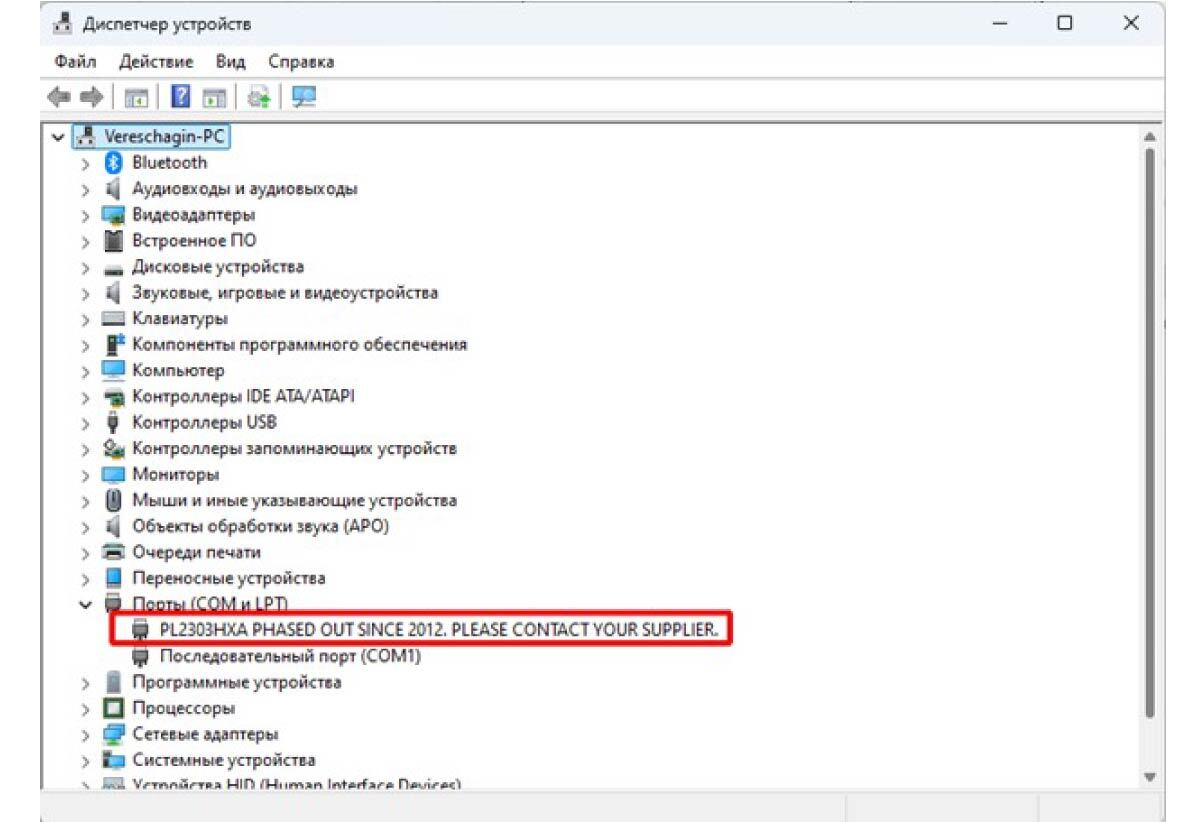
Task: Click the Bluetooth category icon
Action: (114, 163)
